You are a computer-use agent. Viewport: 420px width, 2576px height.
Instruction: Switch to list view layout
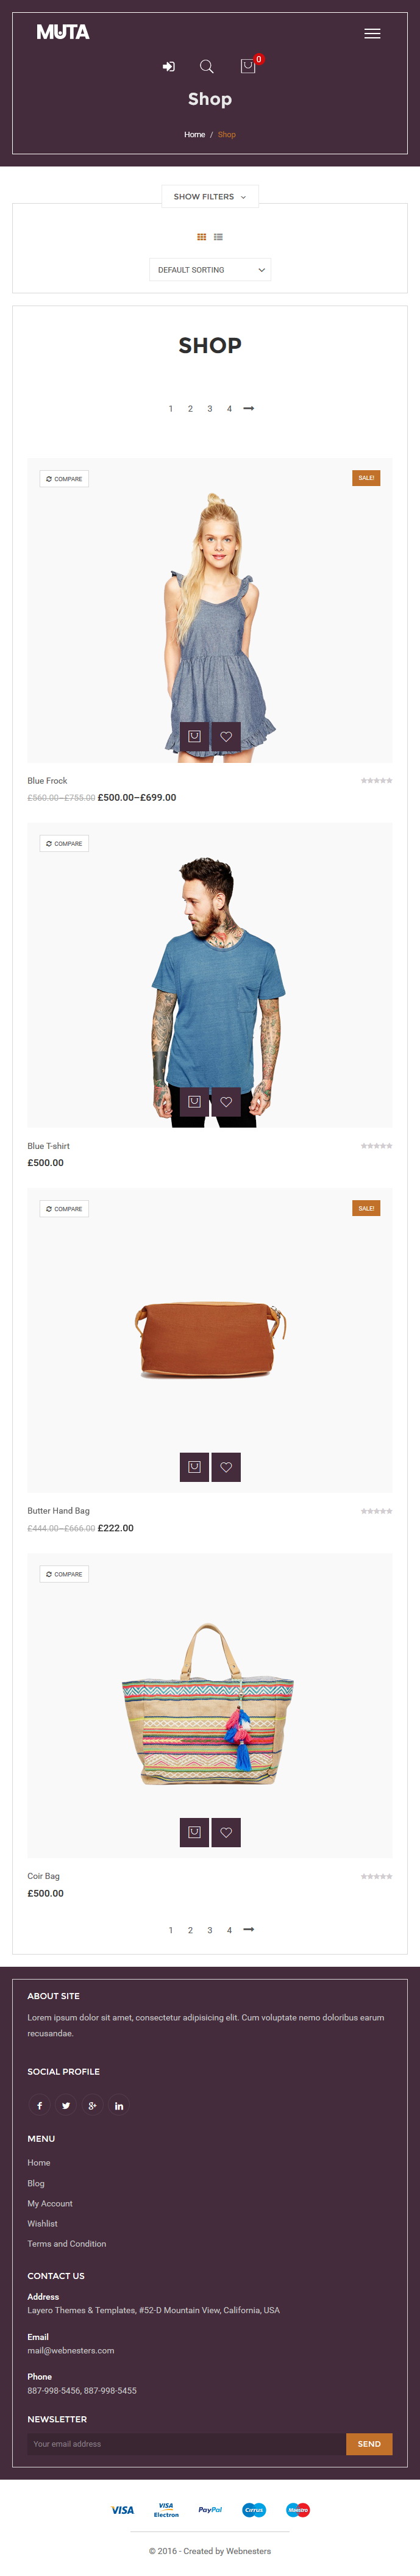(x=218, y=237)
